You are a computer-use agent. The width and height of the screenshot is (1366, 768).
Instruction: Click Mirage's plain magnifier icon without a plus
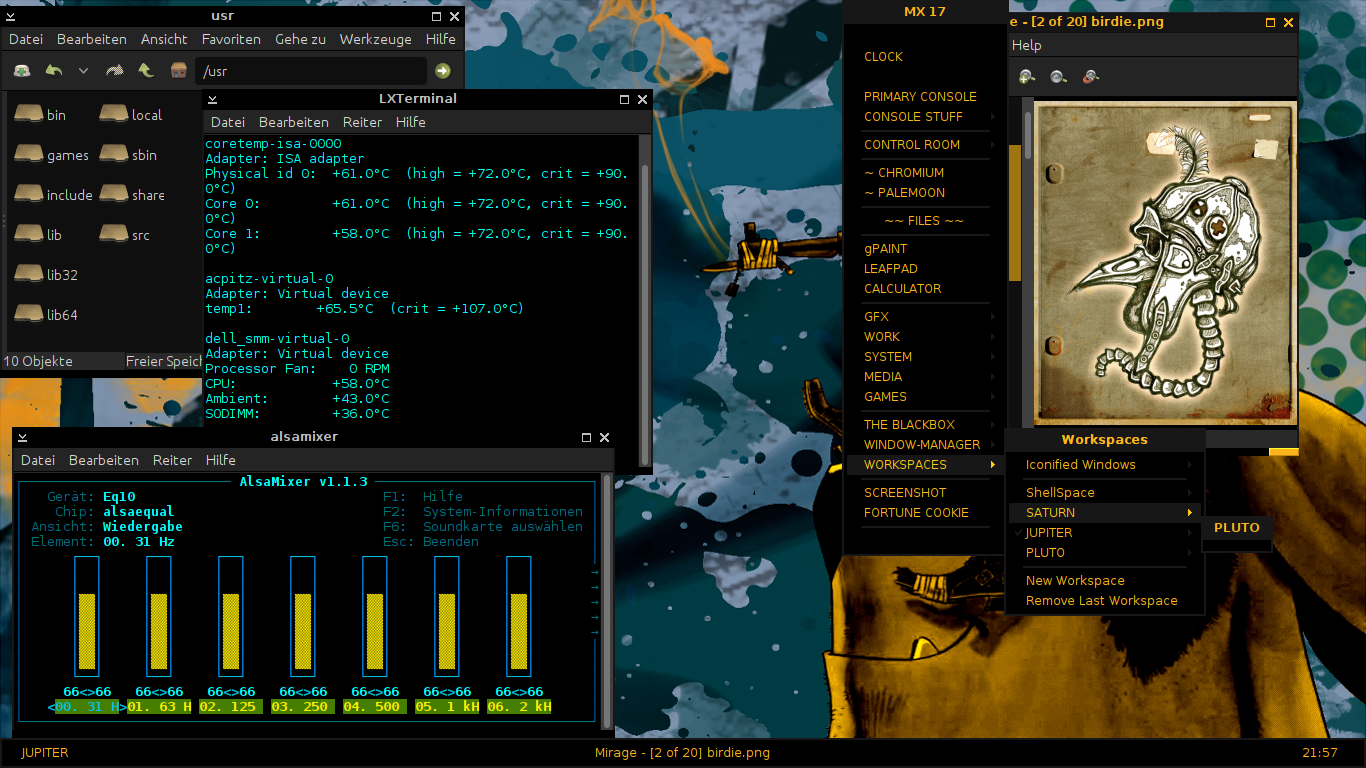(1058, 76)
